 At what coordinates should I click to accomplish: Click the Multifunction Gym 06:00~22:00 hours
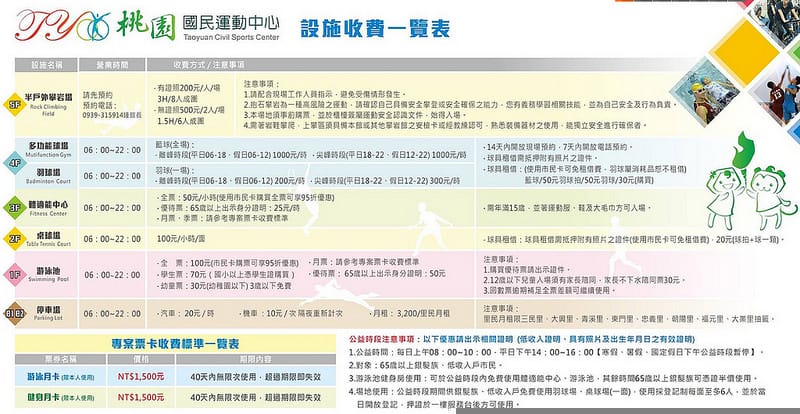[x=112, y=150]
